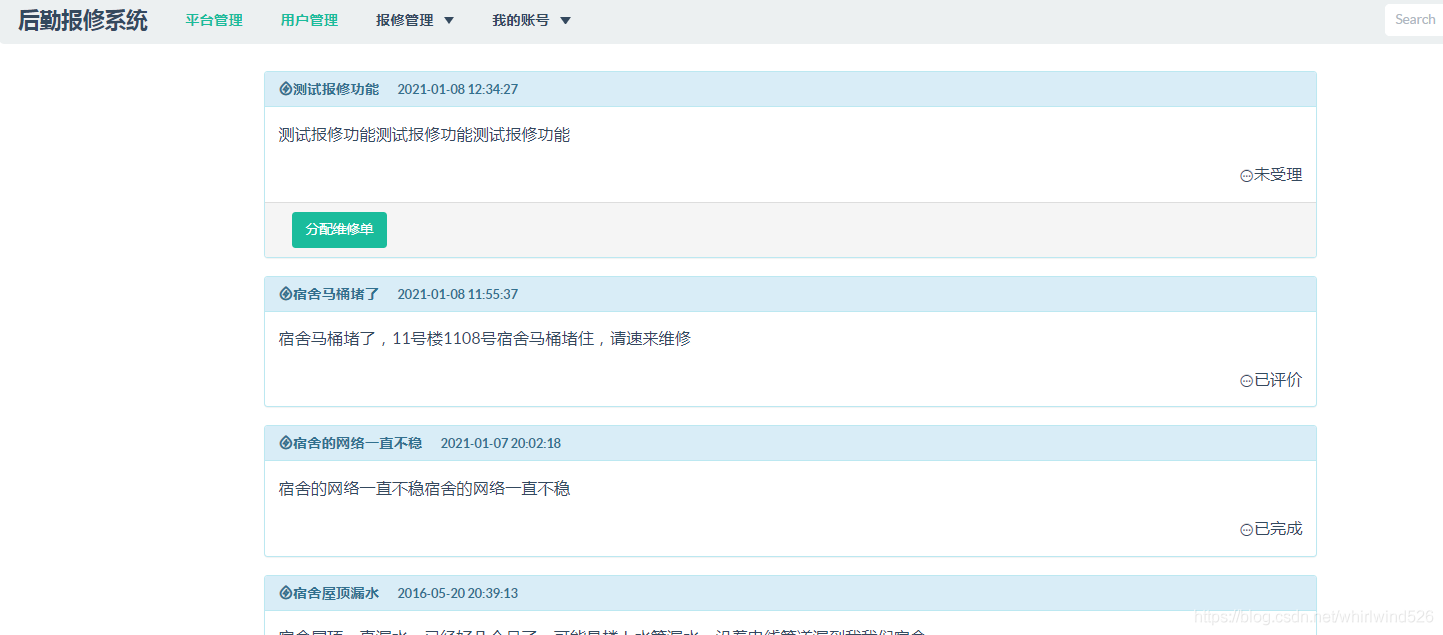Click the timestamp 2021-01-08 12:34:27
The image size is (1443, 635).
coord(458,89)
